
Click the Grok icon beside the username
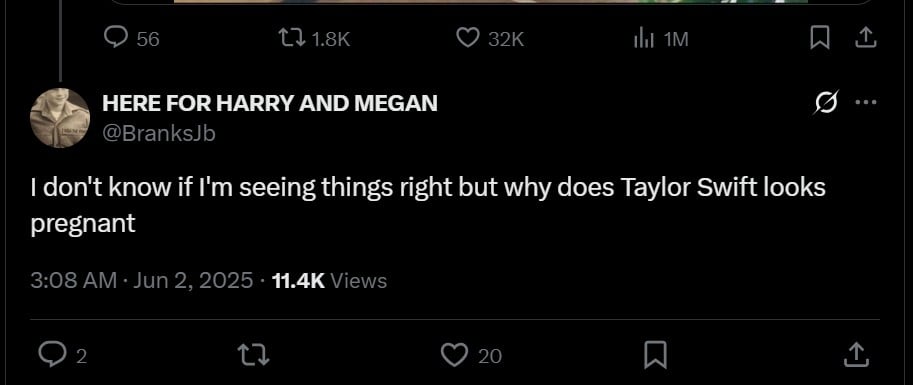pos(827,103)
